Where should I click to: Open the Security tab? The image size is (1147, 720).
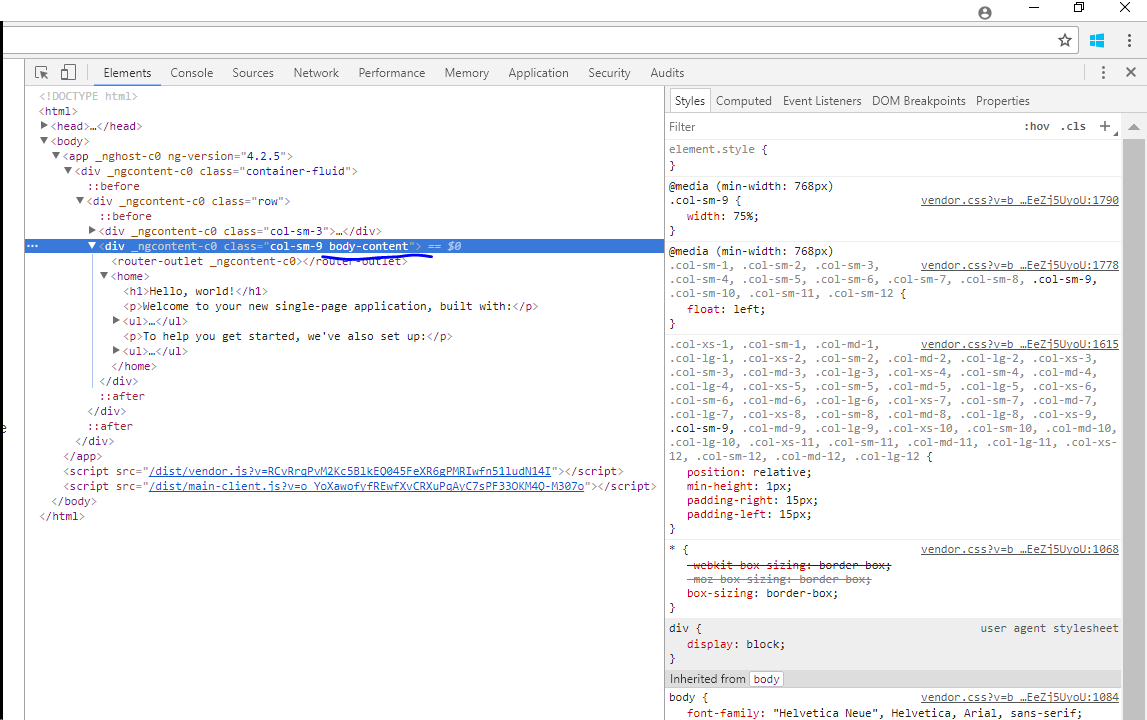tap(609, 72)
